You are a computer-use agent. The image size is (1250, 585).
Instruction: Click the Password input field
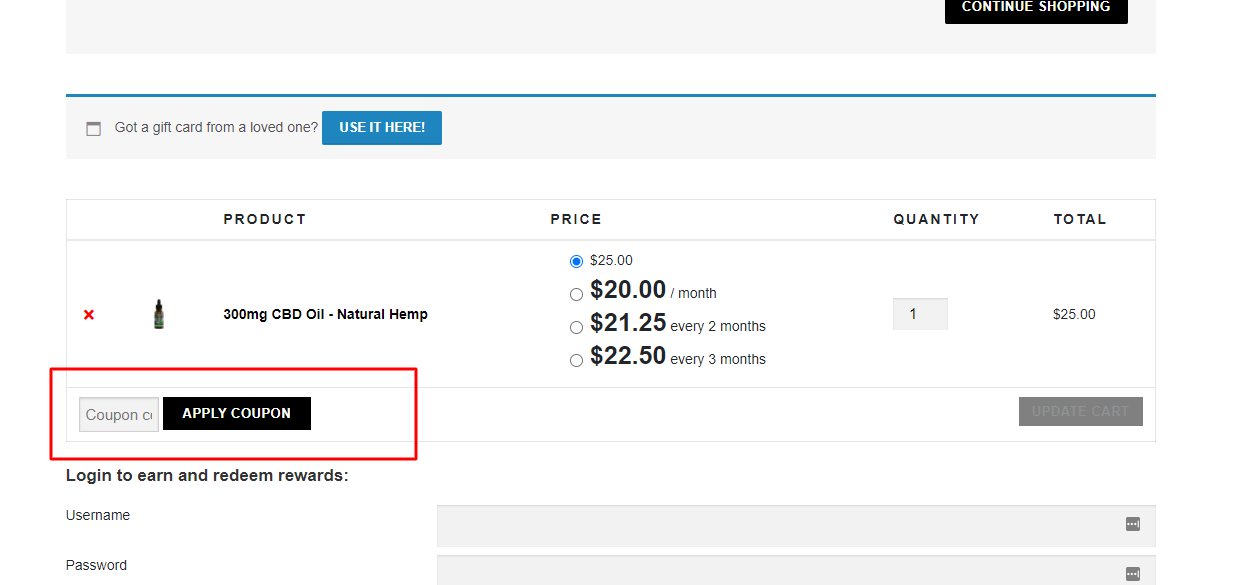[796, 571]
